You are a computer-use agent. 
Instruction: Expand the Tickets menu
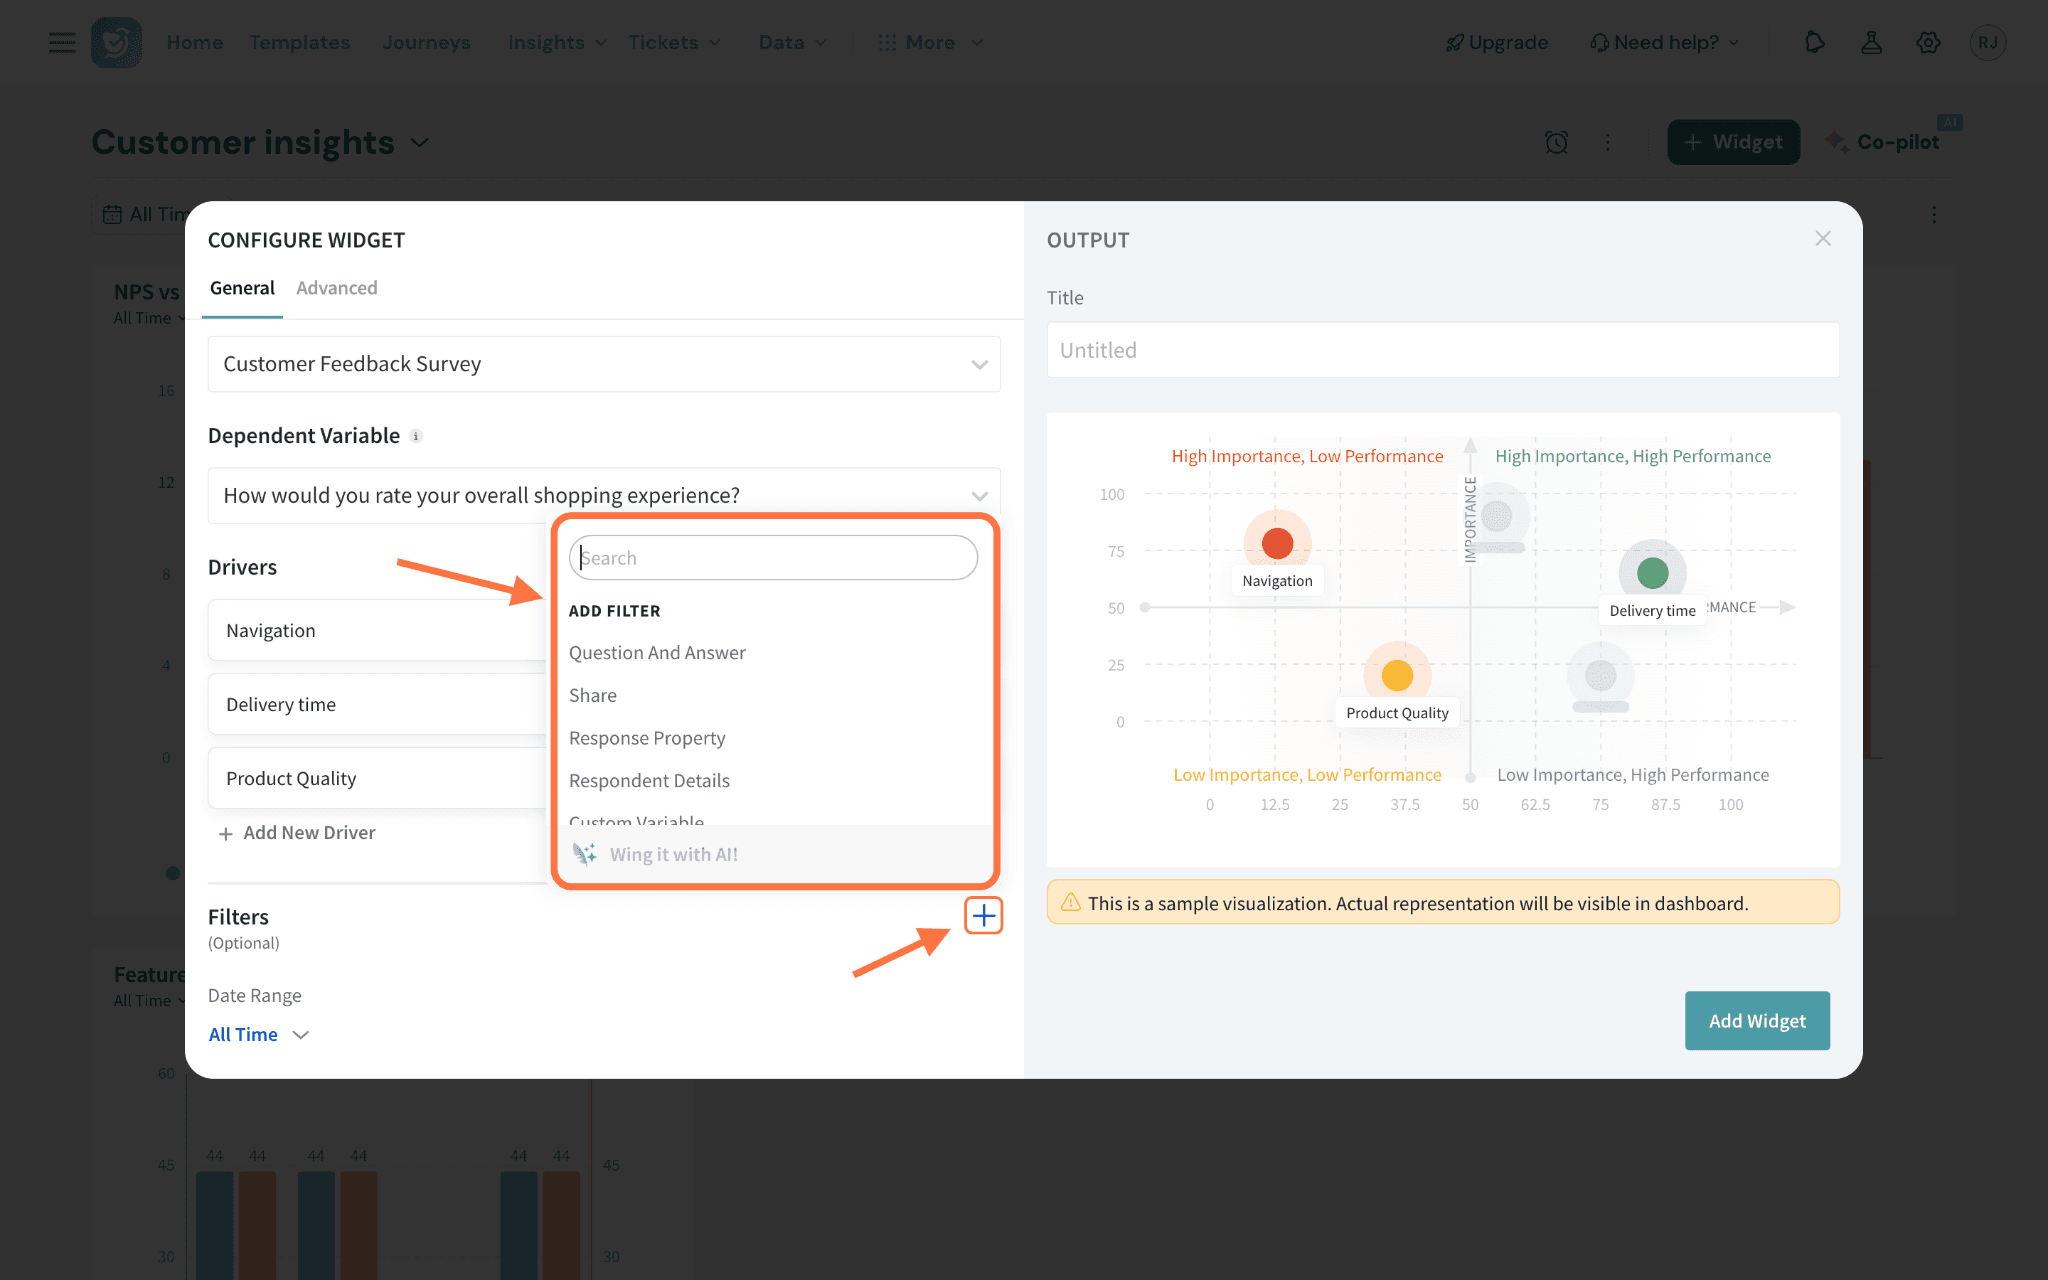[x=674, y=42]
